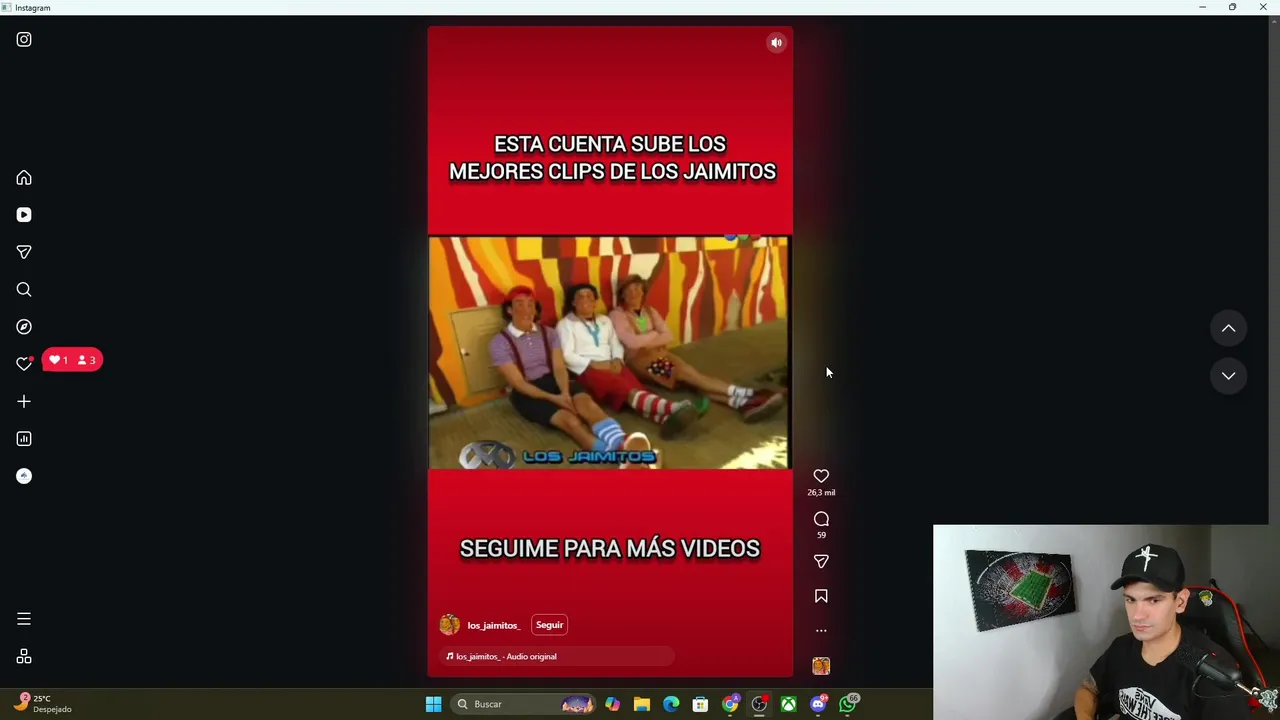This screenshot has height=720, width=1280.
Task: Open Google Chrome from taskbar
Action: click(x=730, y=704)
